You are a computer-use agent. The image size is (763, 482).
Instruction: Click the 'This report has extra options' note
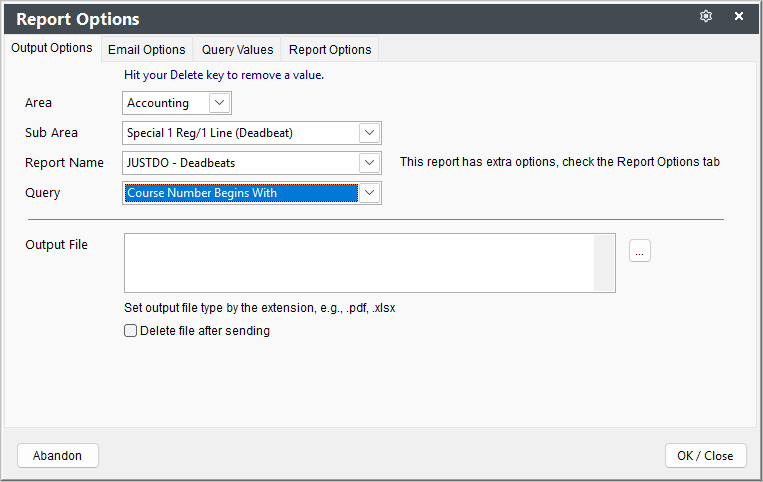(x=560, y=162)
